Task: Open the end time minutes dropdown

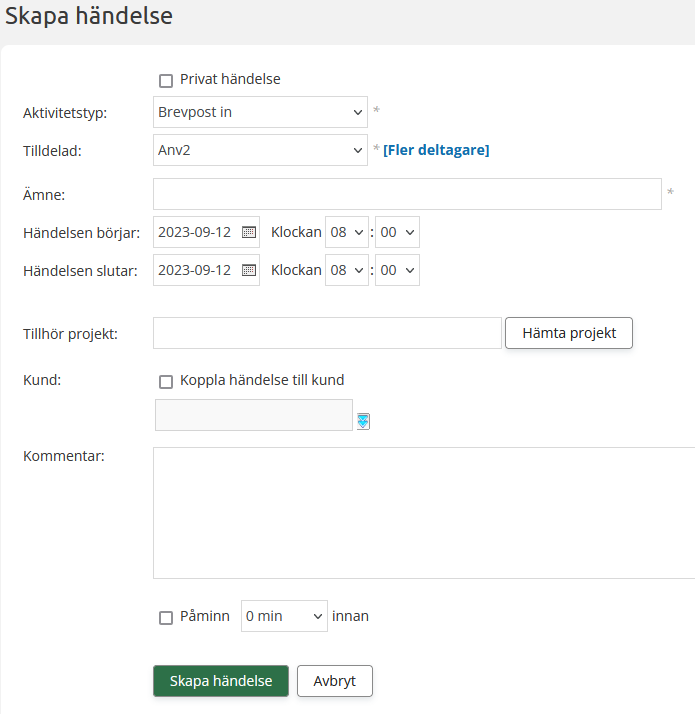Action: (397, 270)
